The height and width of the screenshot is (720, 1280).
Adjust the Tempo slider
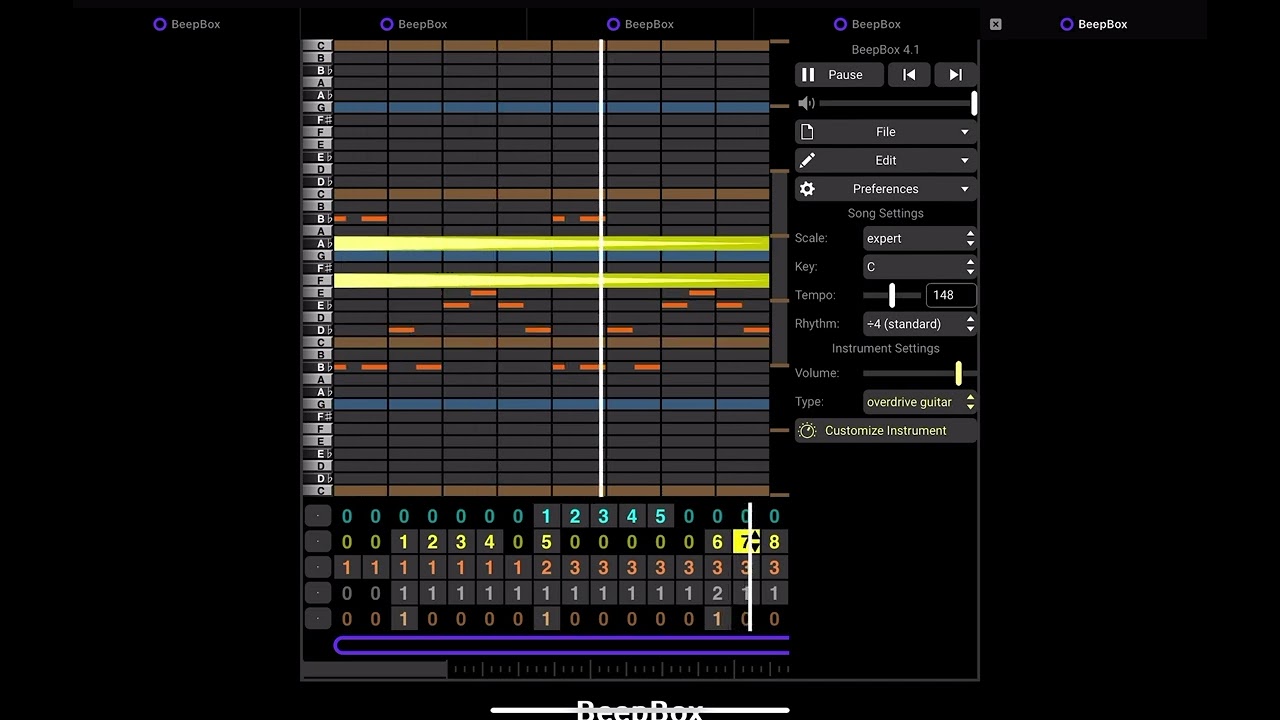[892, 295]
